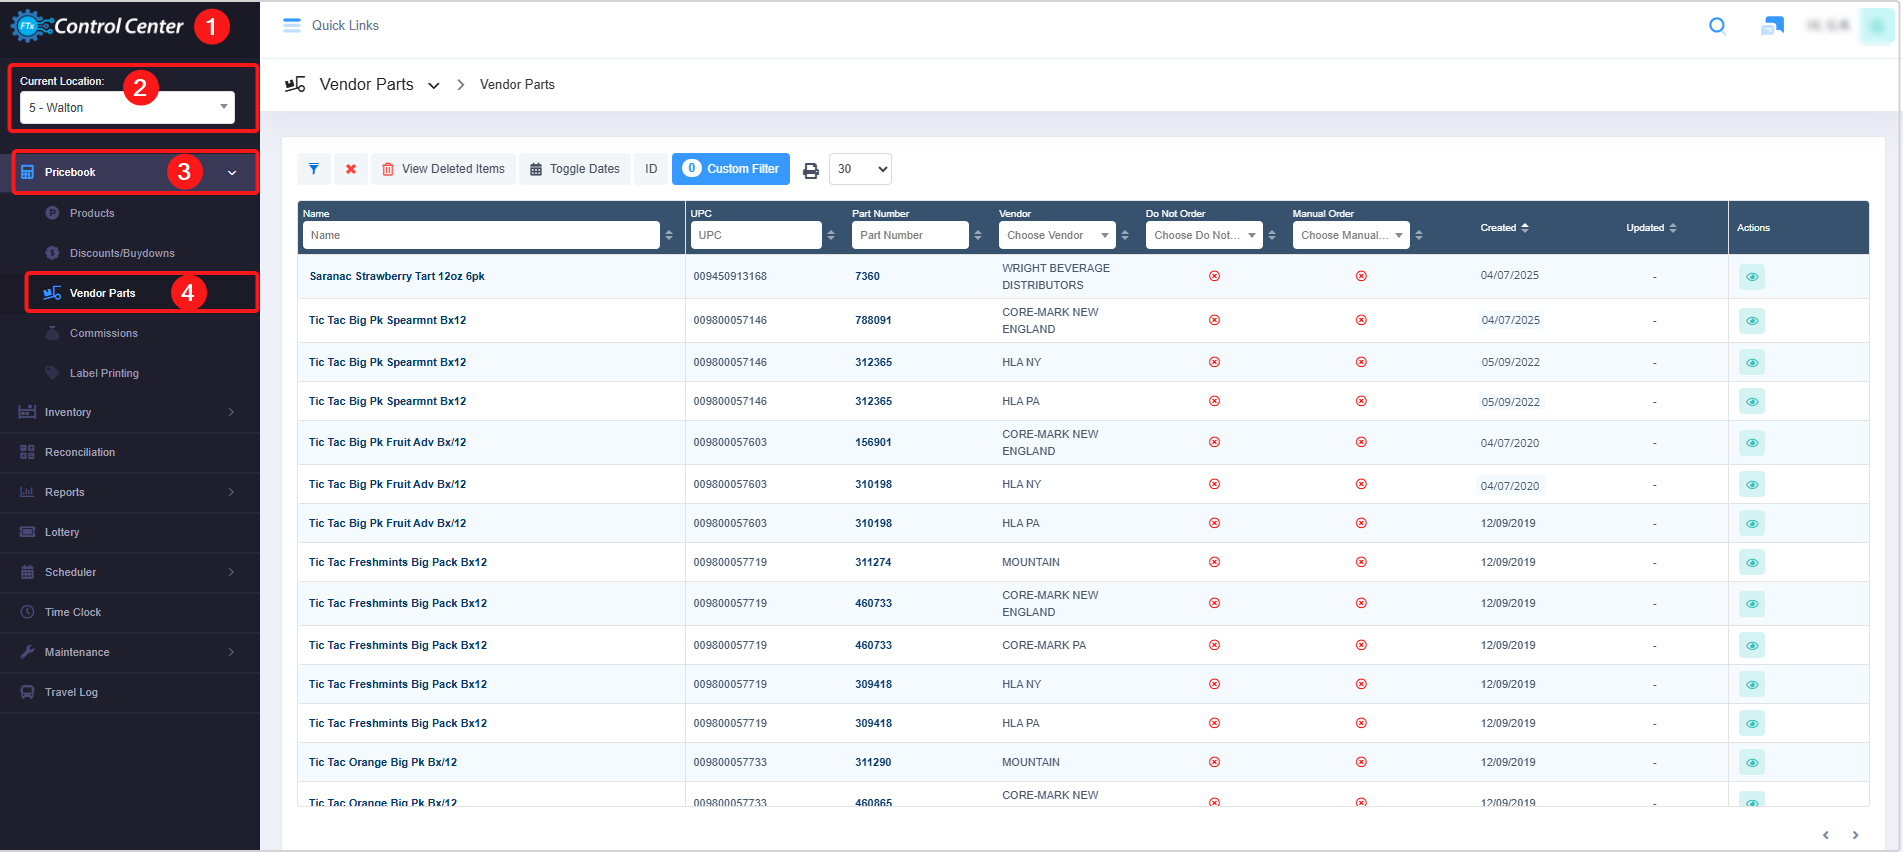Go to the next table page arrow

(1855, 835)
